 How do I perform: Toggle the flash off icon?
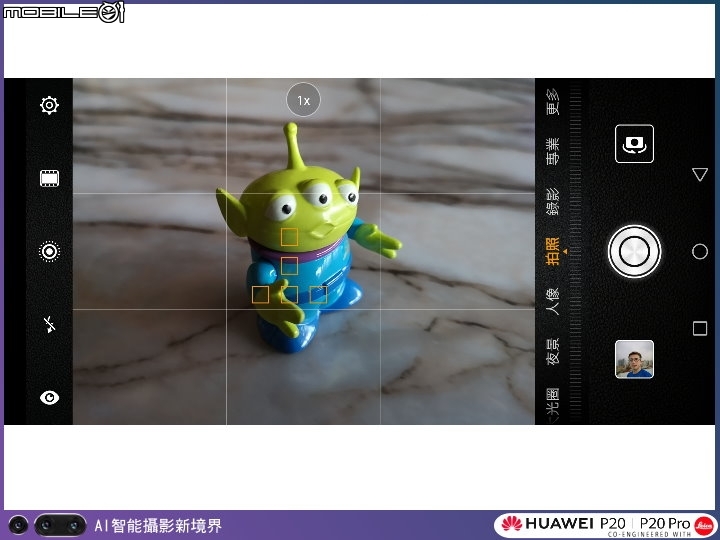pos(49,325)
